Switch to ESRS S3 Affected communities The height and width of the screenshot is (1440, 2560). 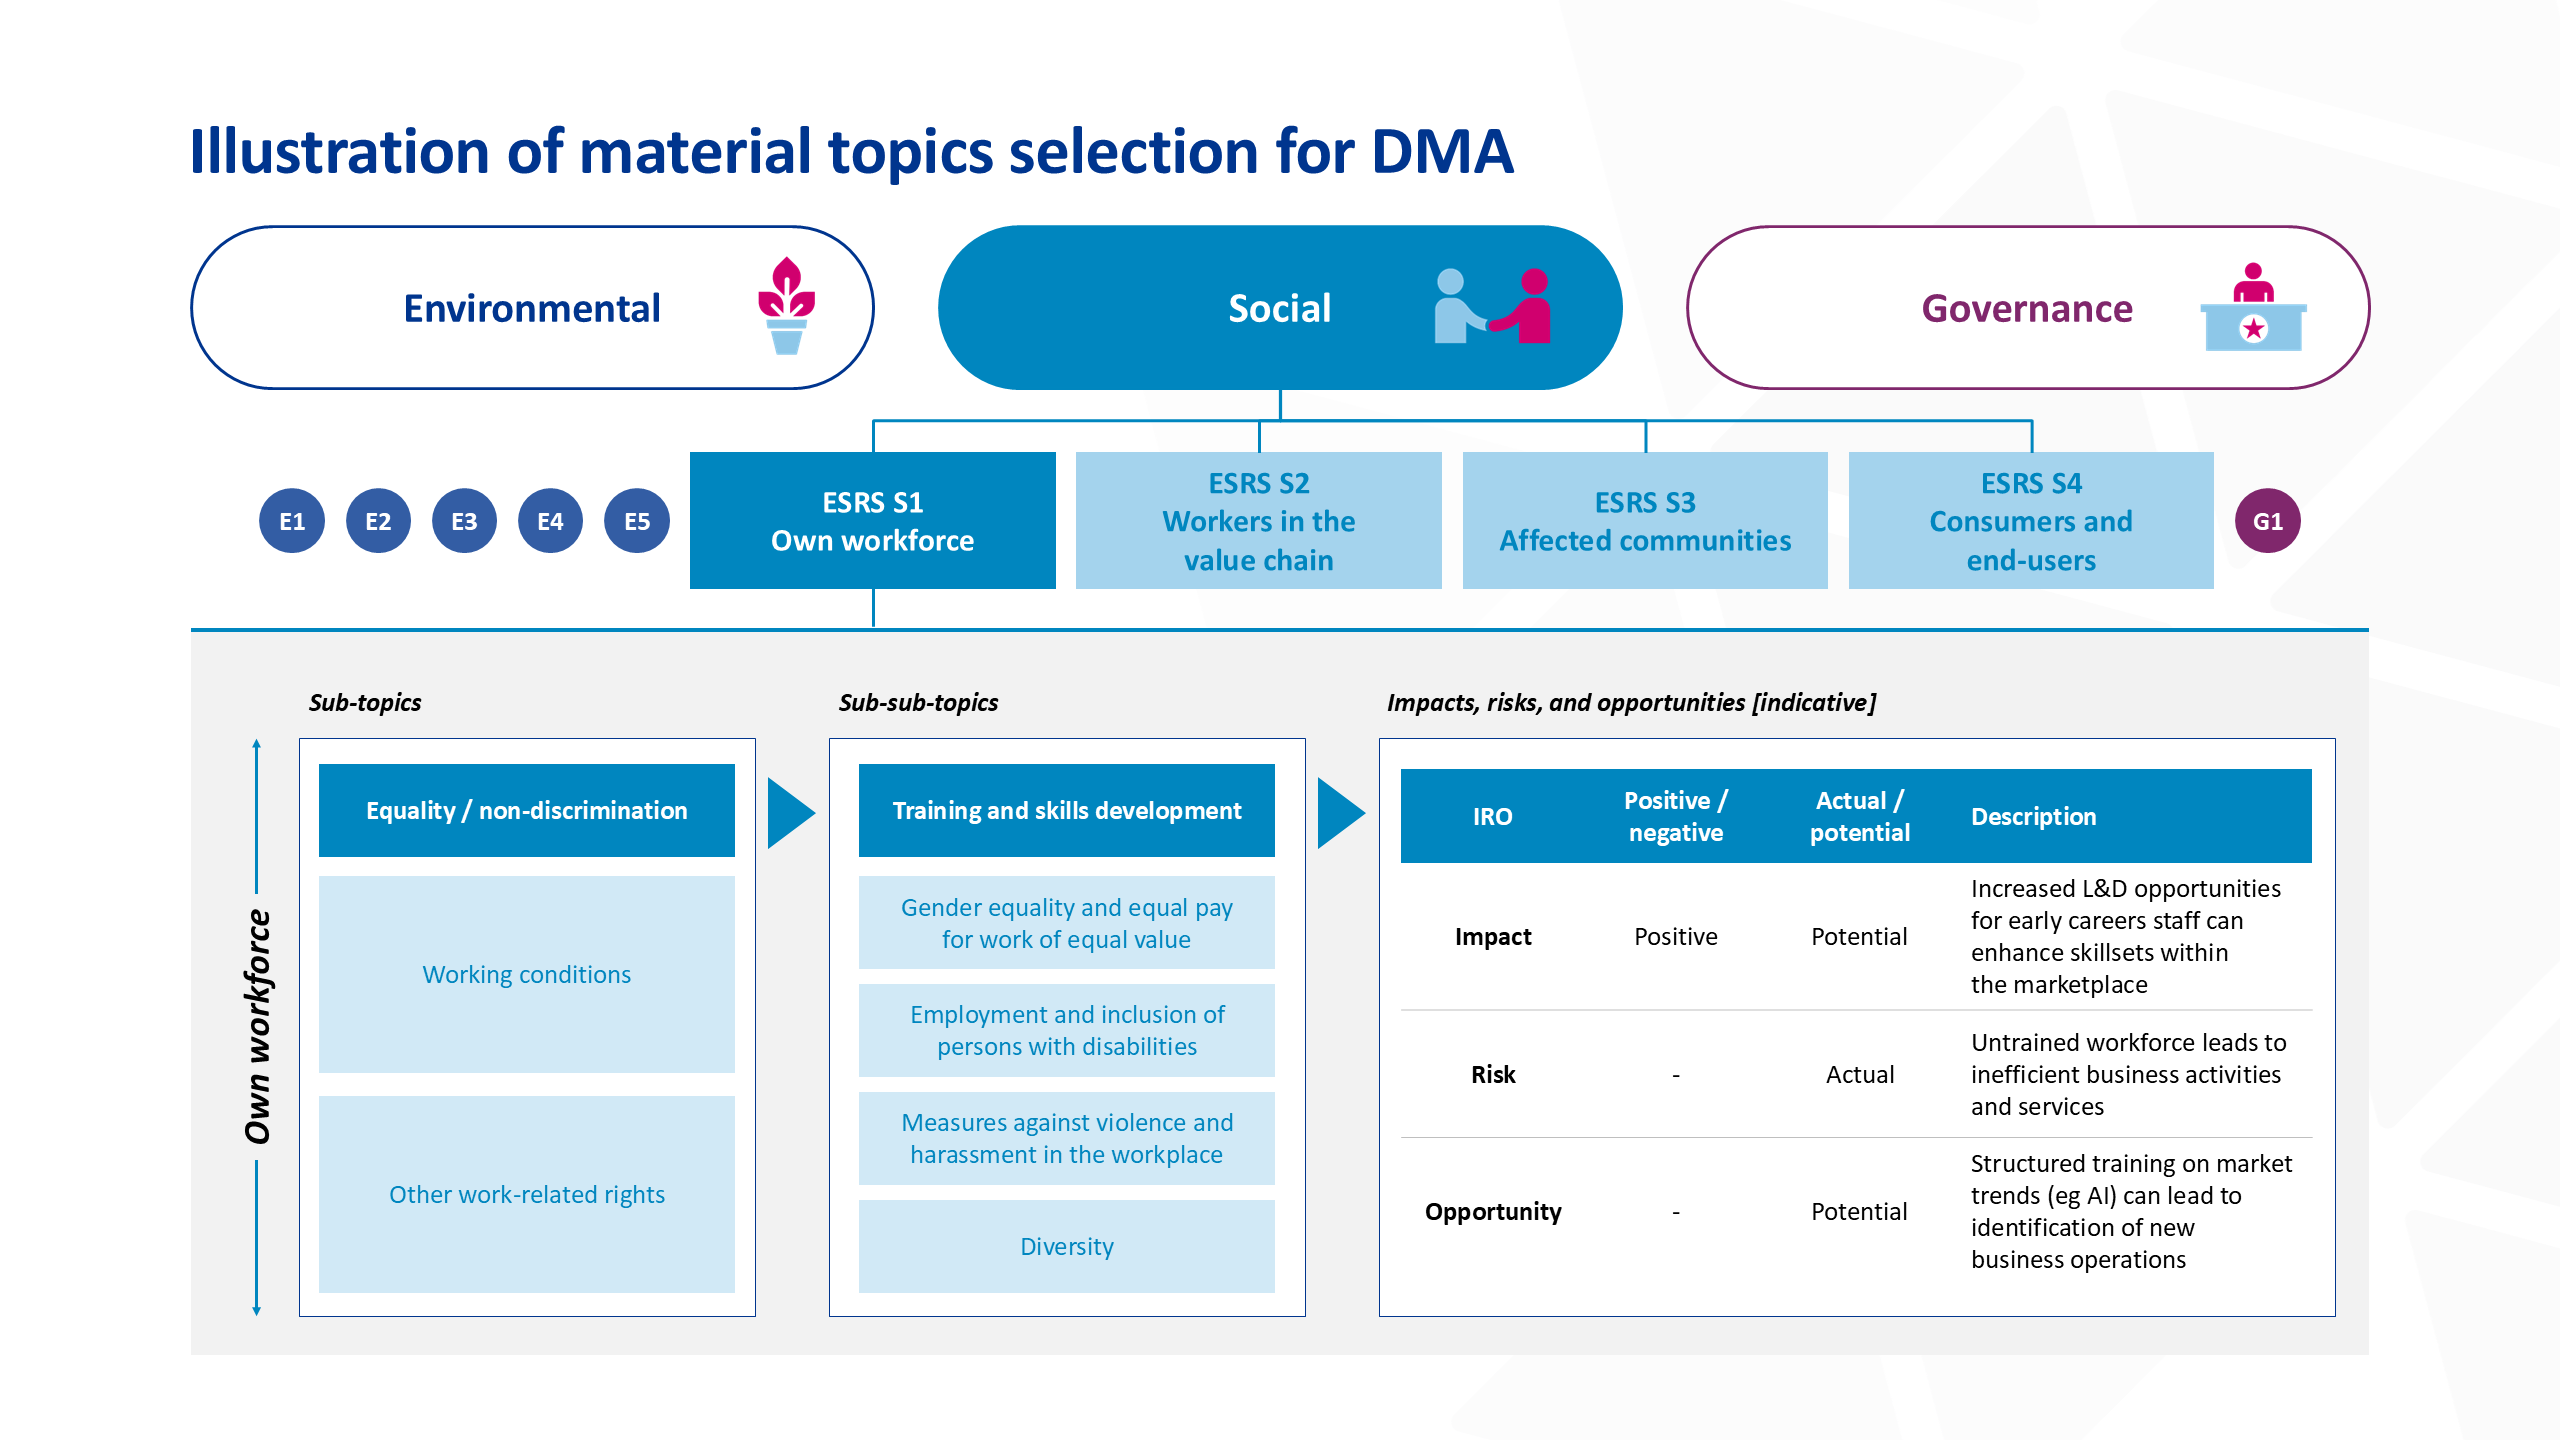(1645, 521)
